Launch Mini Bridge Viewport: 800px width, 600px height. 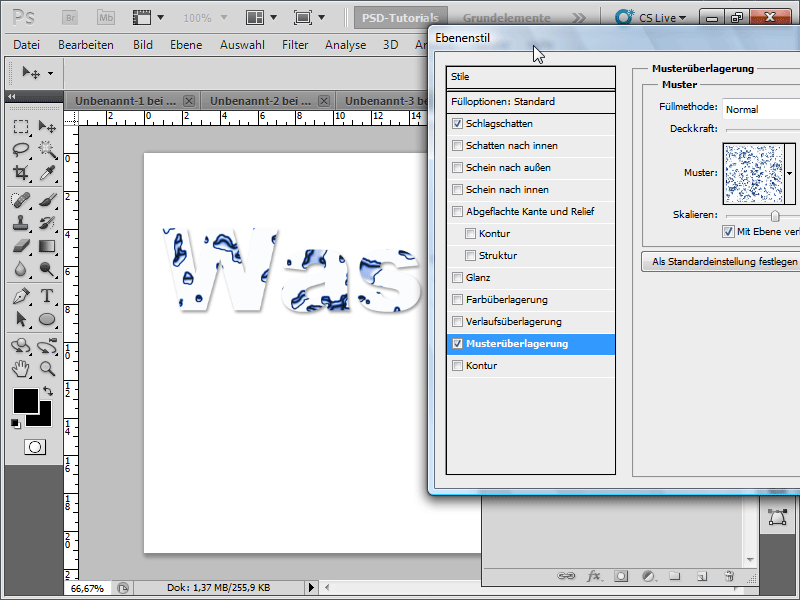[x=106, y=18]
